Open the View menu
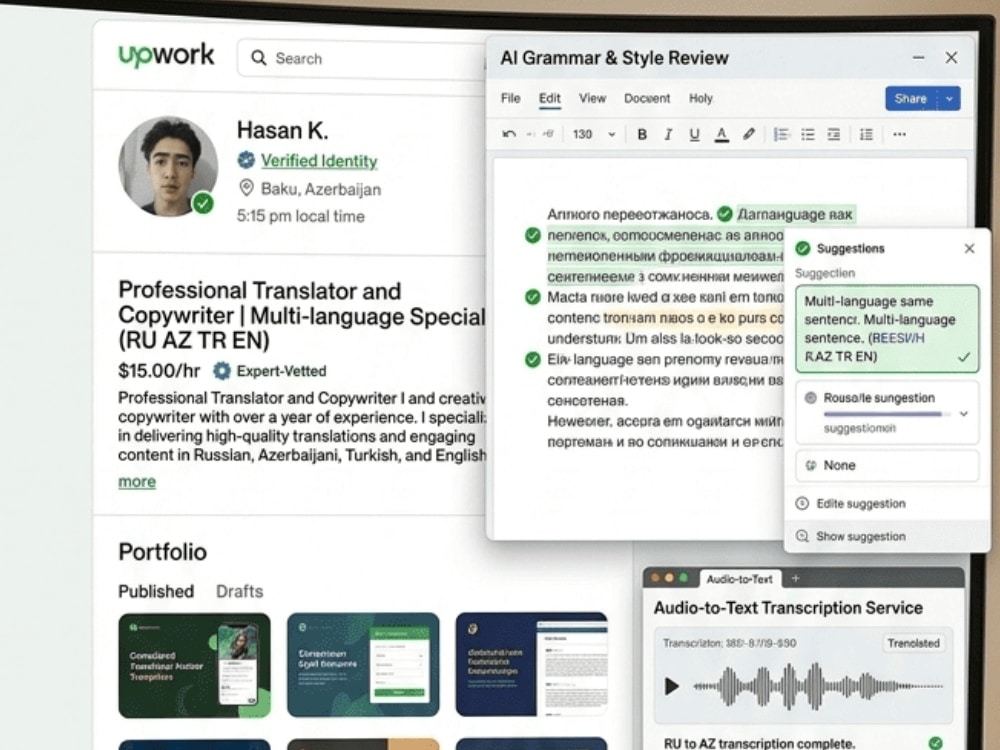Viewport: 1000px width, 750px height. [x=592, y=98]
